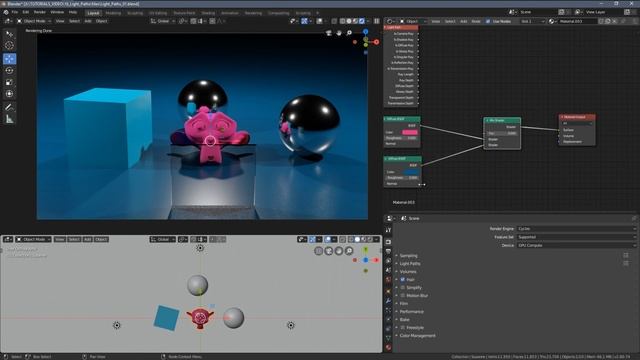This screenshot has height=360, width=640.
Task: Click the Material.003 name field in the node editor header
Action: tap(578, 21)
